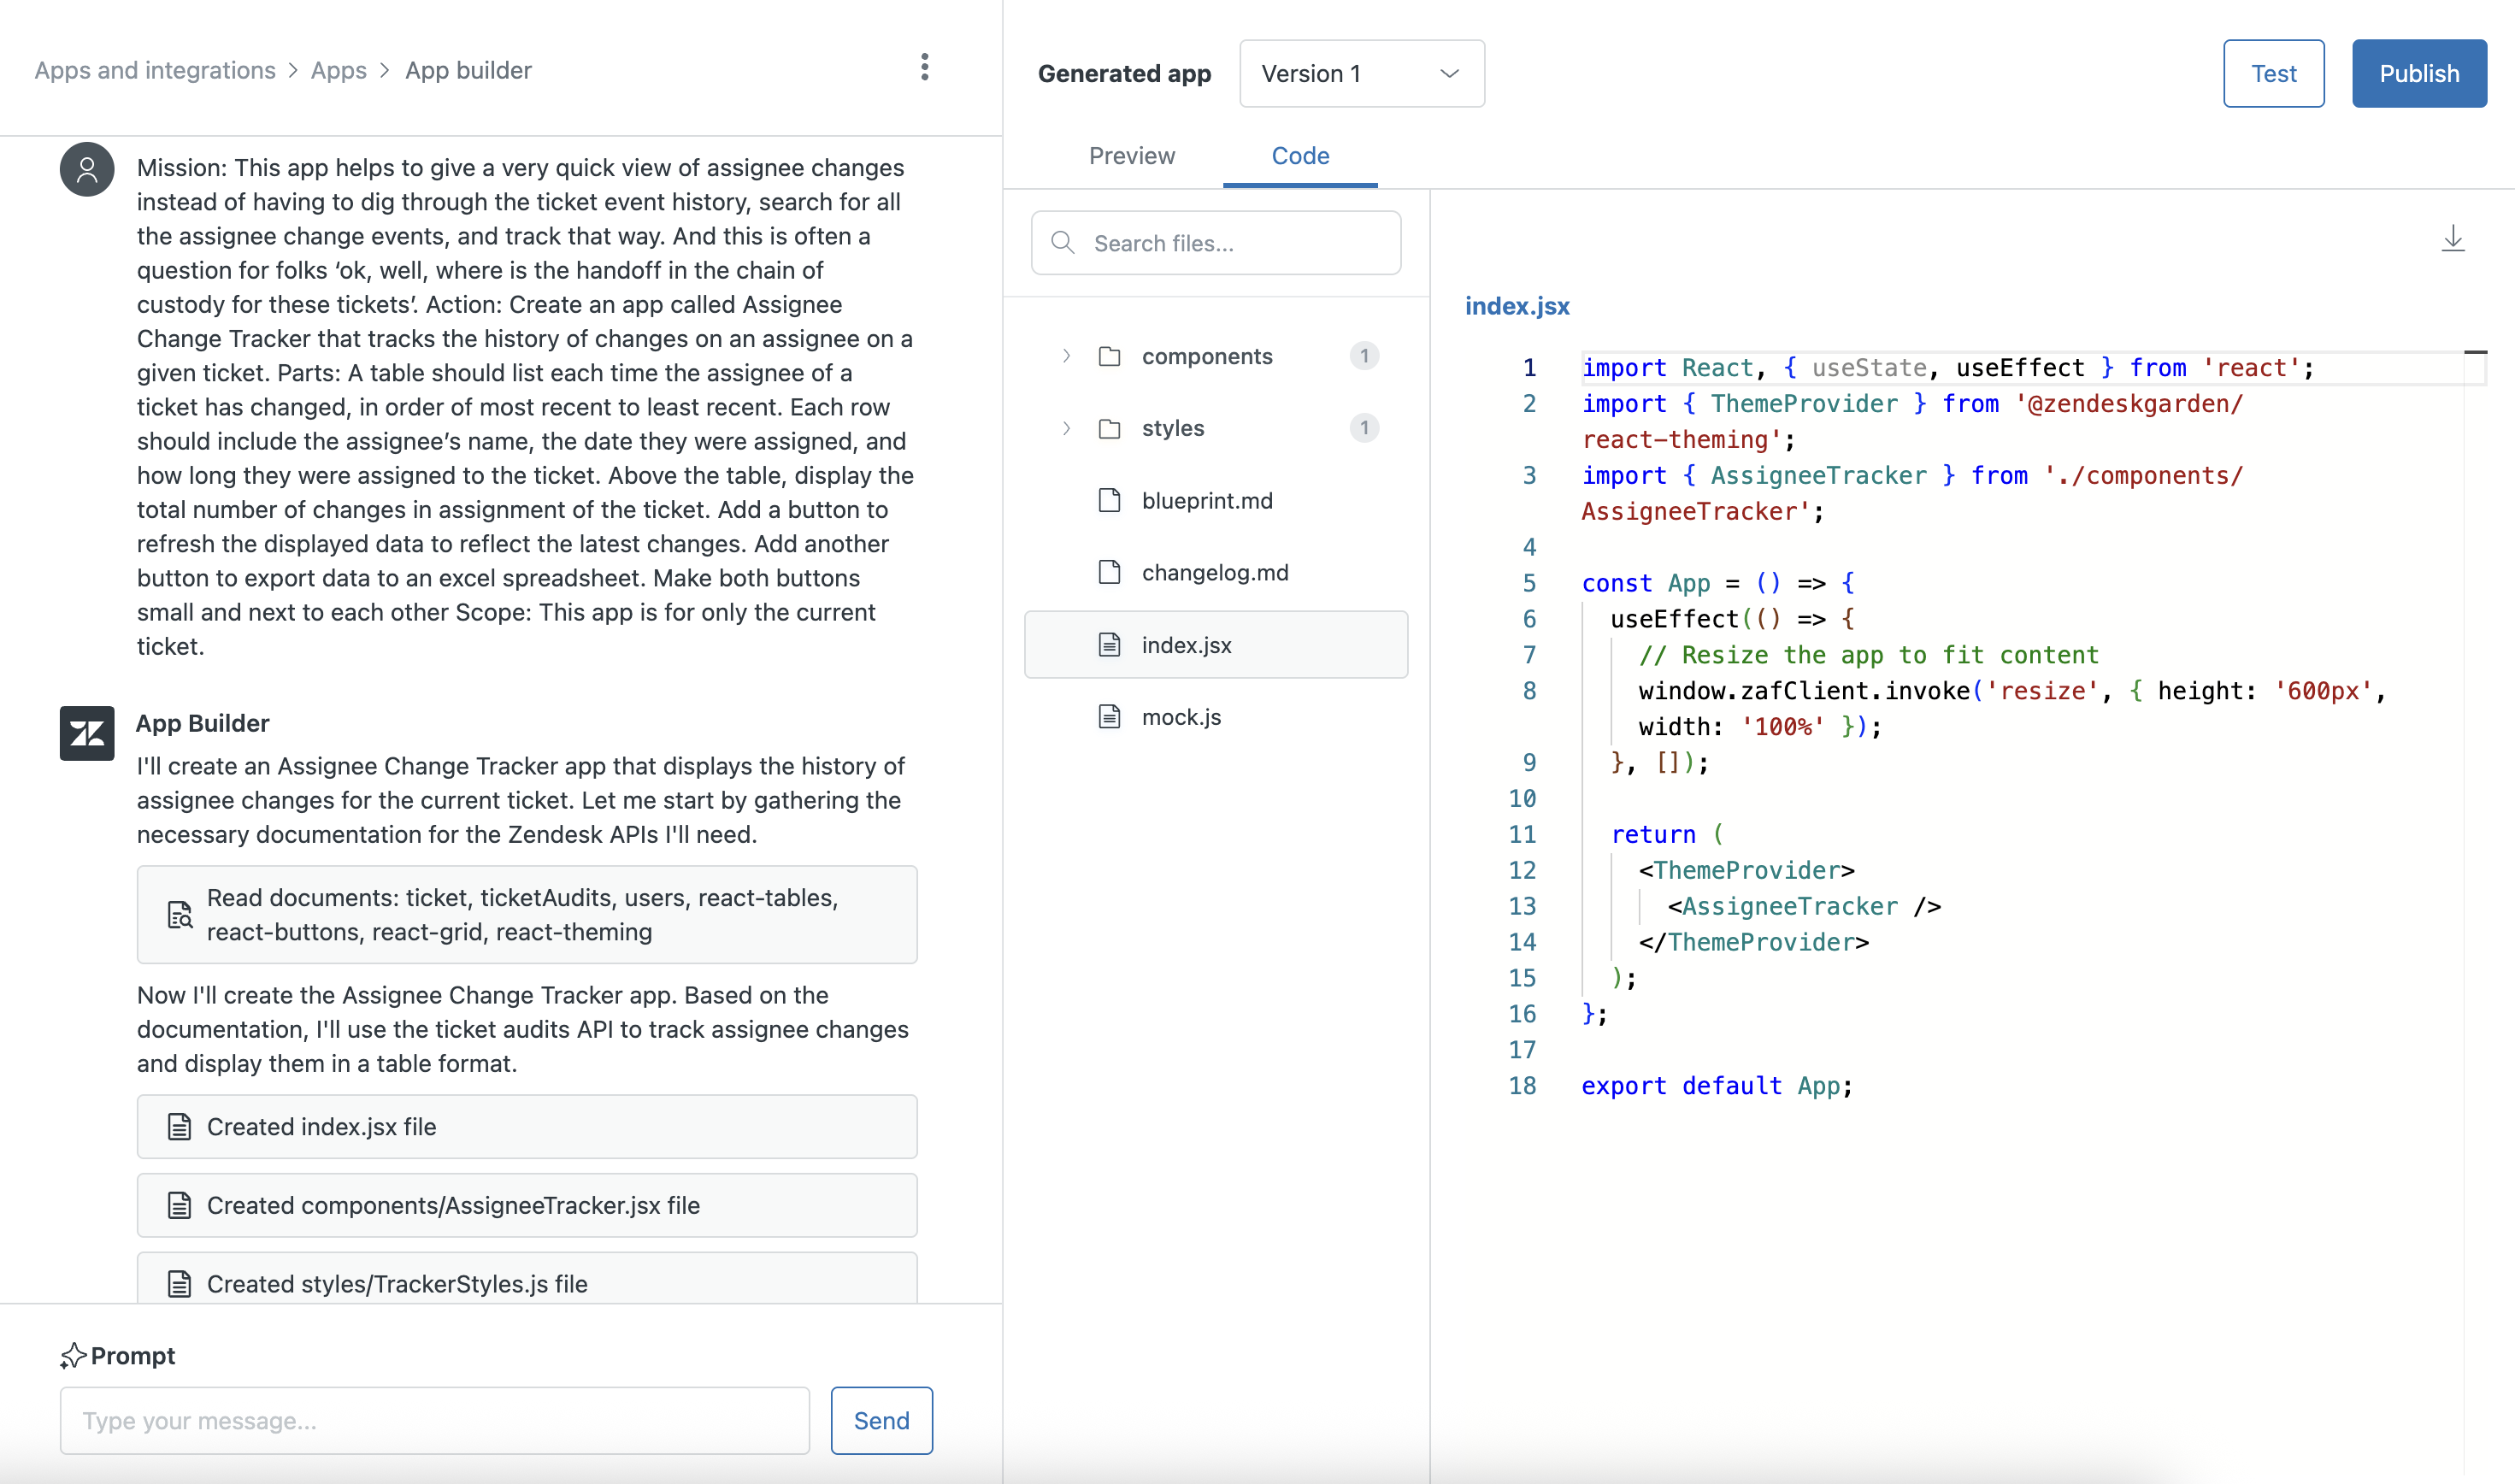The width and height of the screenshot is (2515, 1484).
Task: Open changelog.md in the file tree
Action: tap(1216, 572)
